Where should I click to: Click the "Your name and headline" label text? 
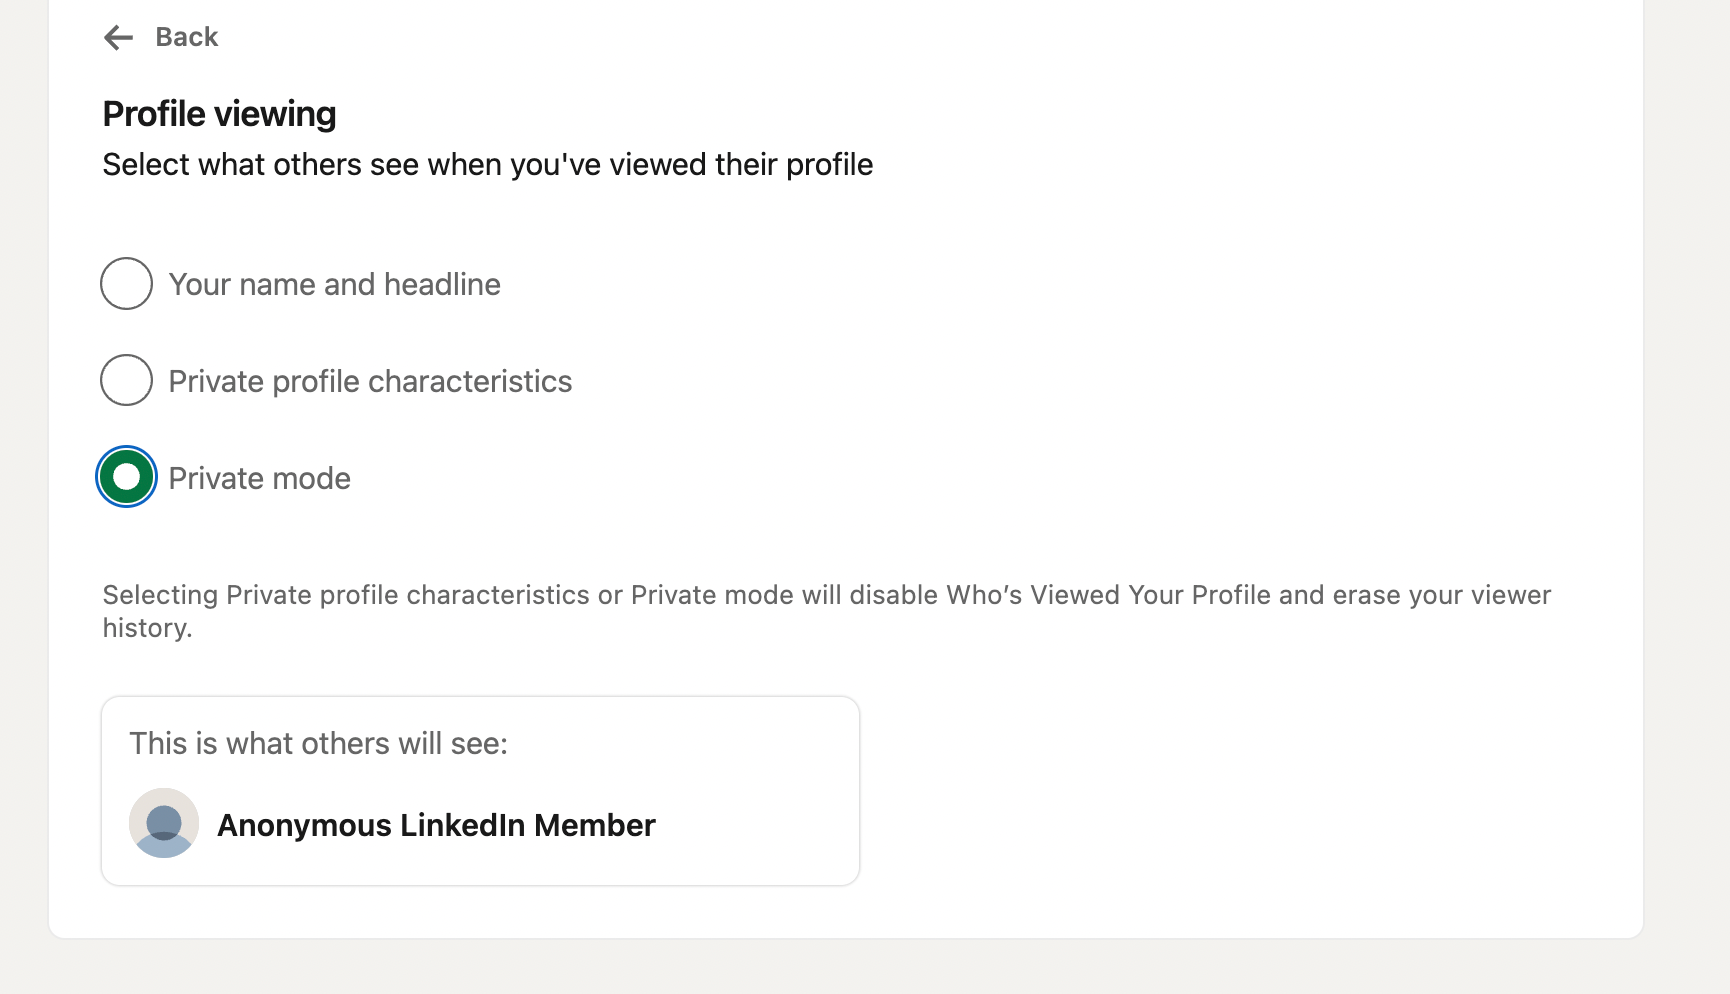coord(334,285)
